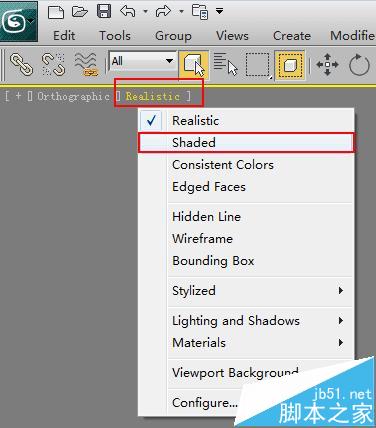376x428 pixels.
Task: Open the redo history dropdown arrow
Action: [x=181, y=12]
